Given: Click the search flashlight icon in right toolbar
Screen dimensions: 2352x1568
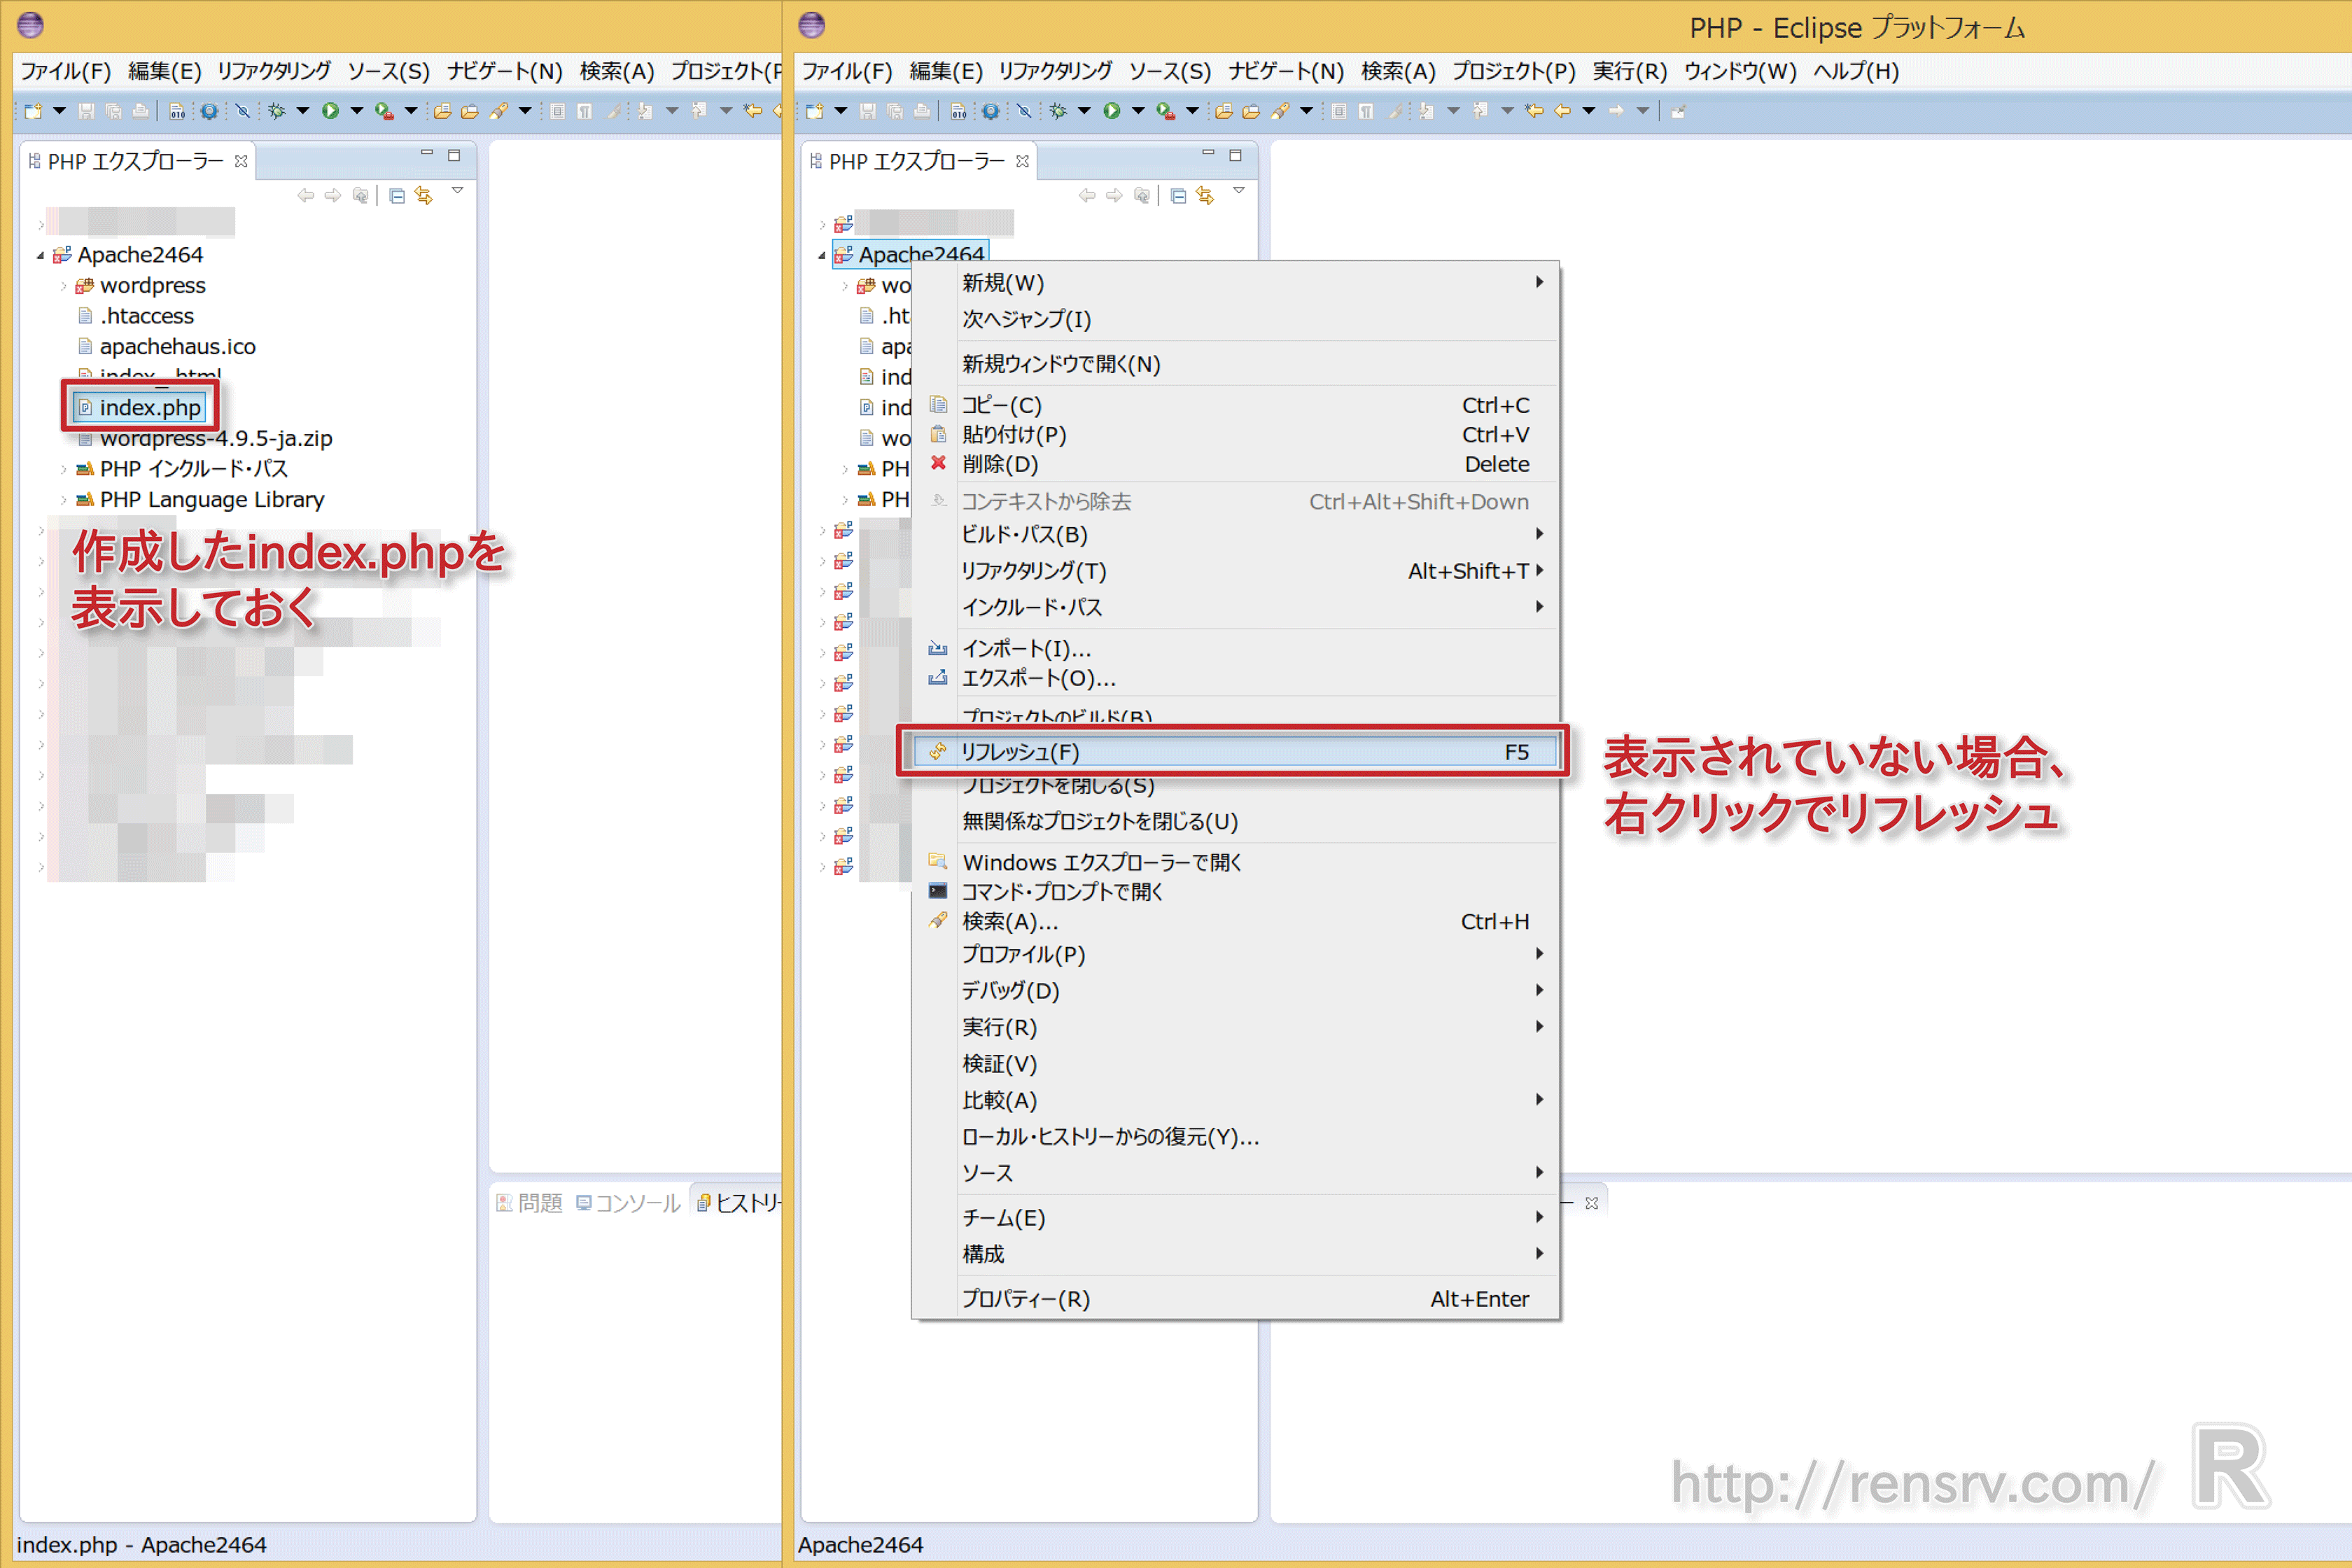Looking at the screenshot, I should [x=1279, y=111].
